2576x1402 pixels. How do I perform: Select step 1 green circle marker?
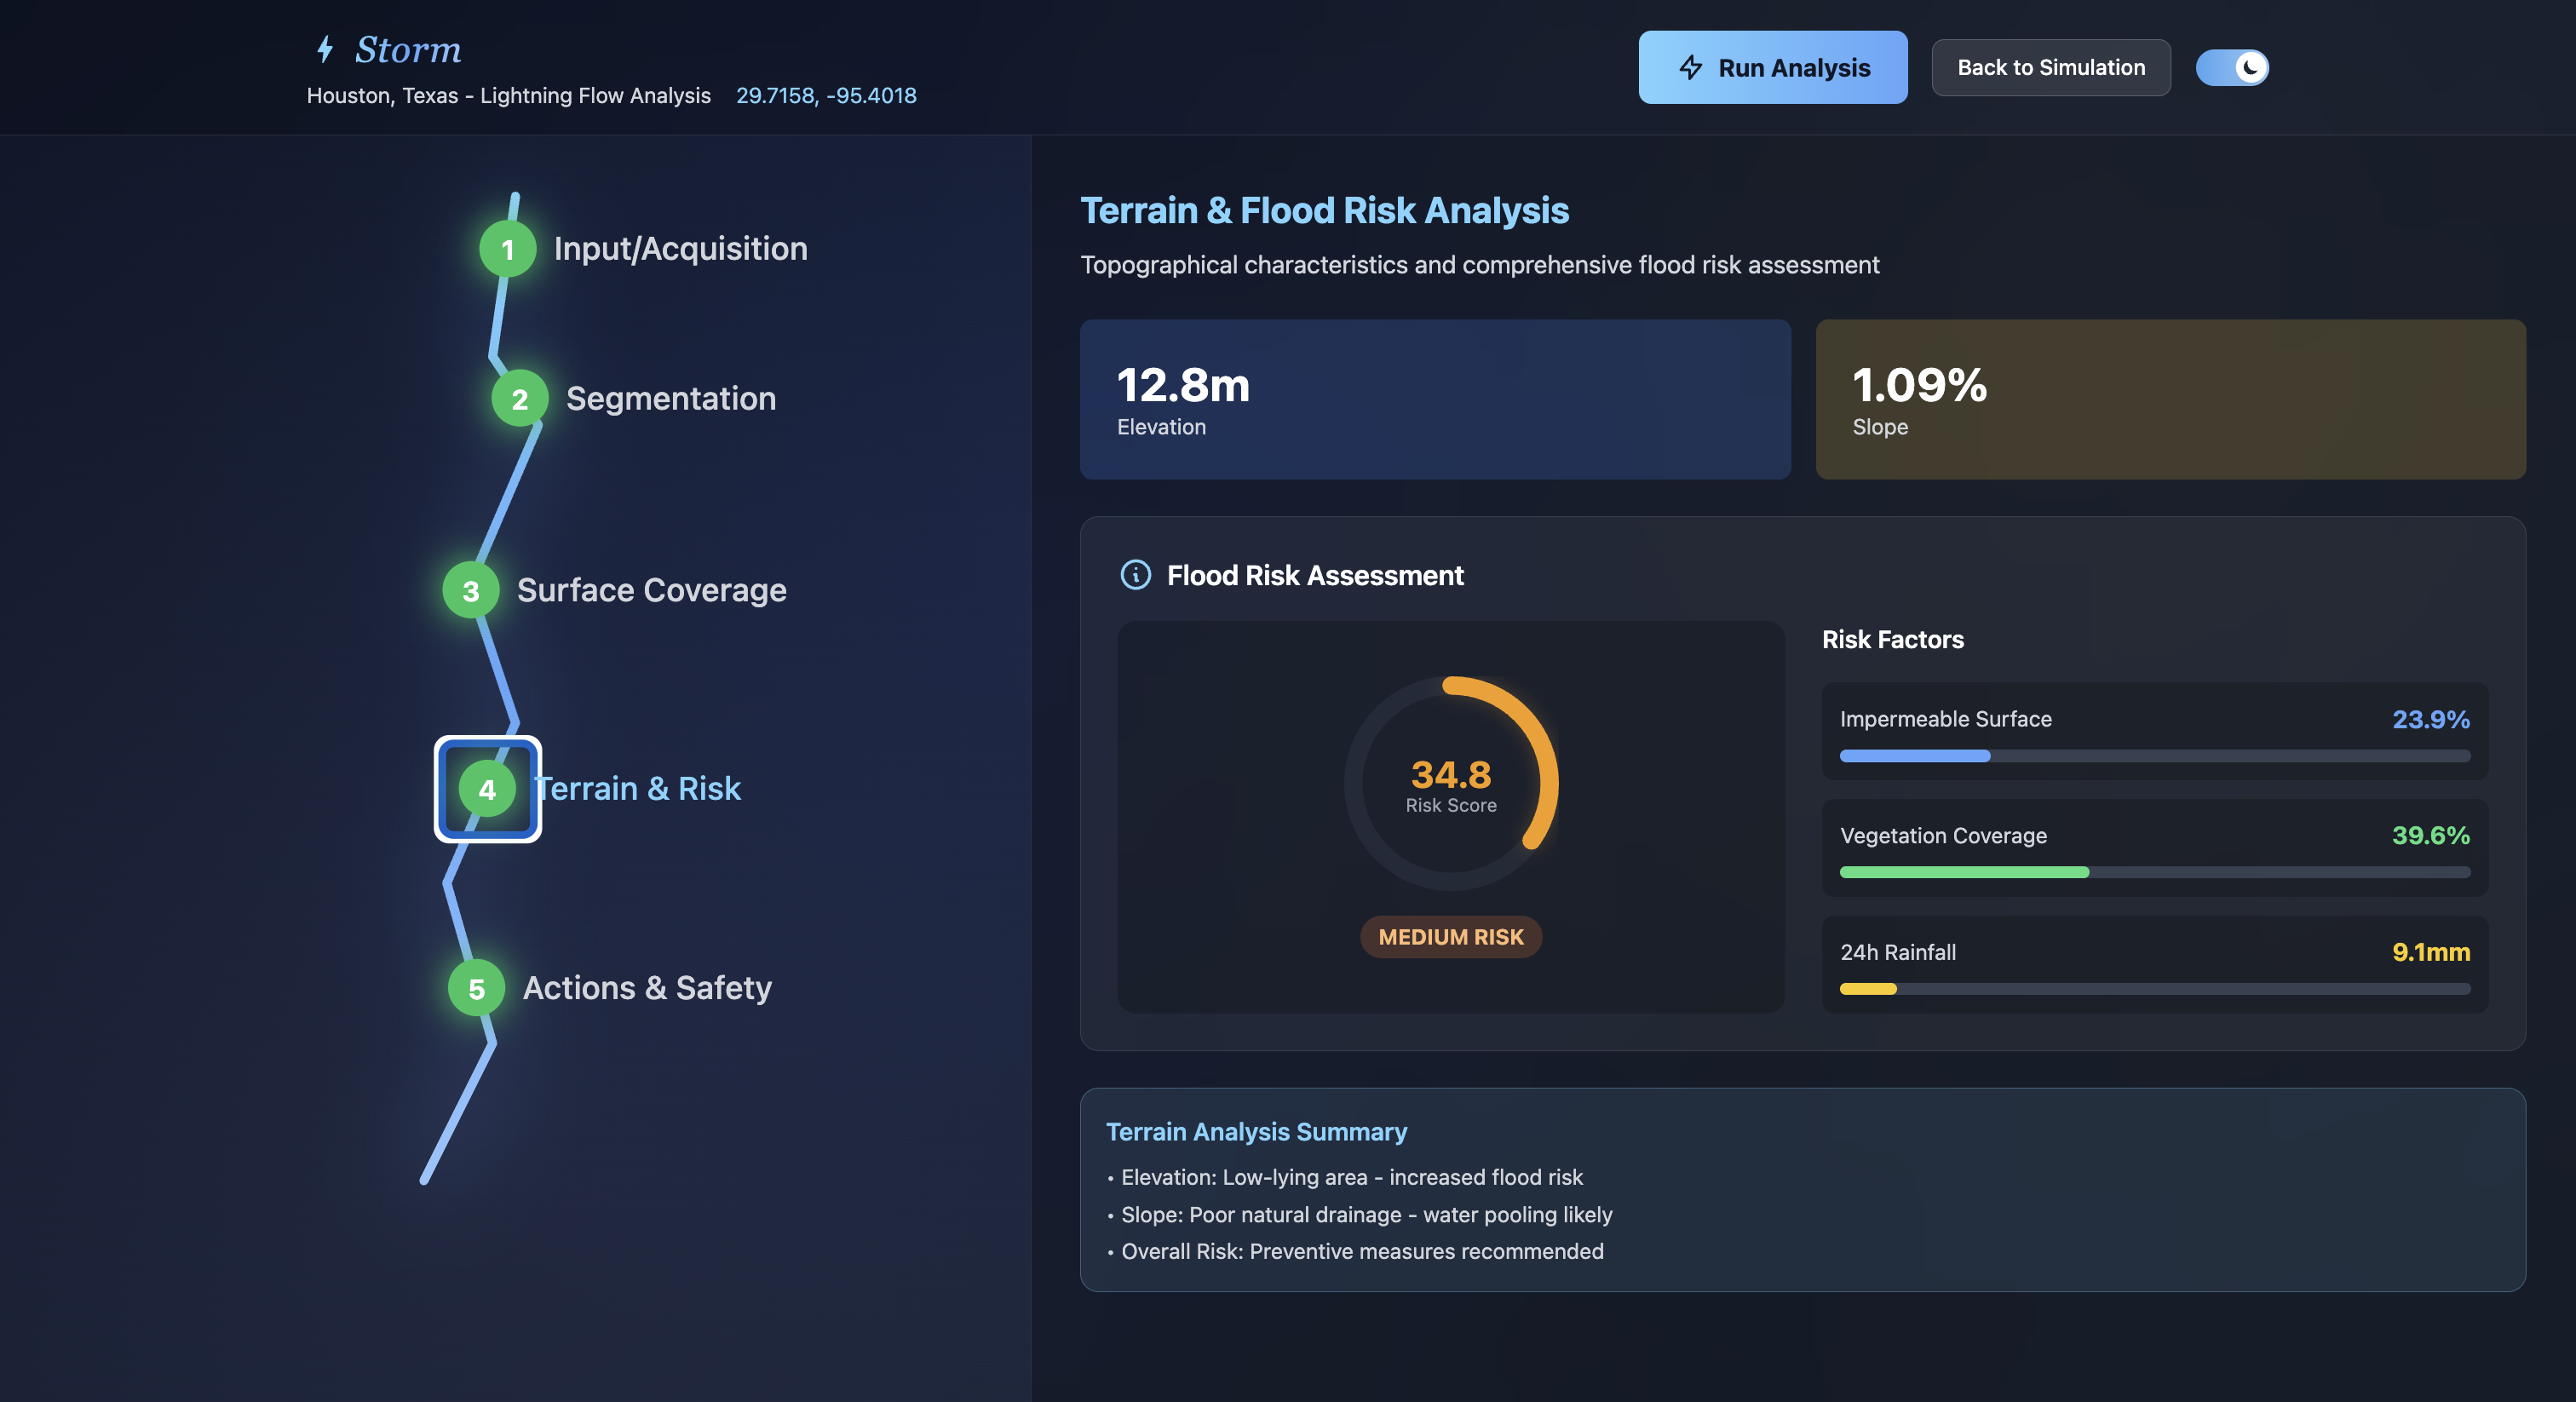point(508,249)
